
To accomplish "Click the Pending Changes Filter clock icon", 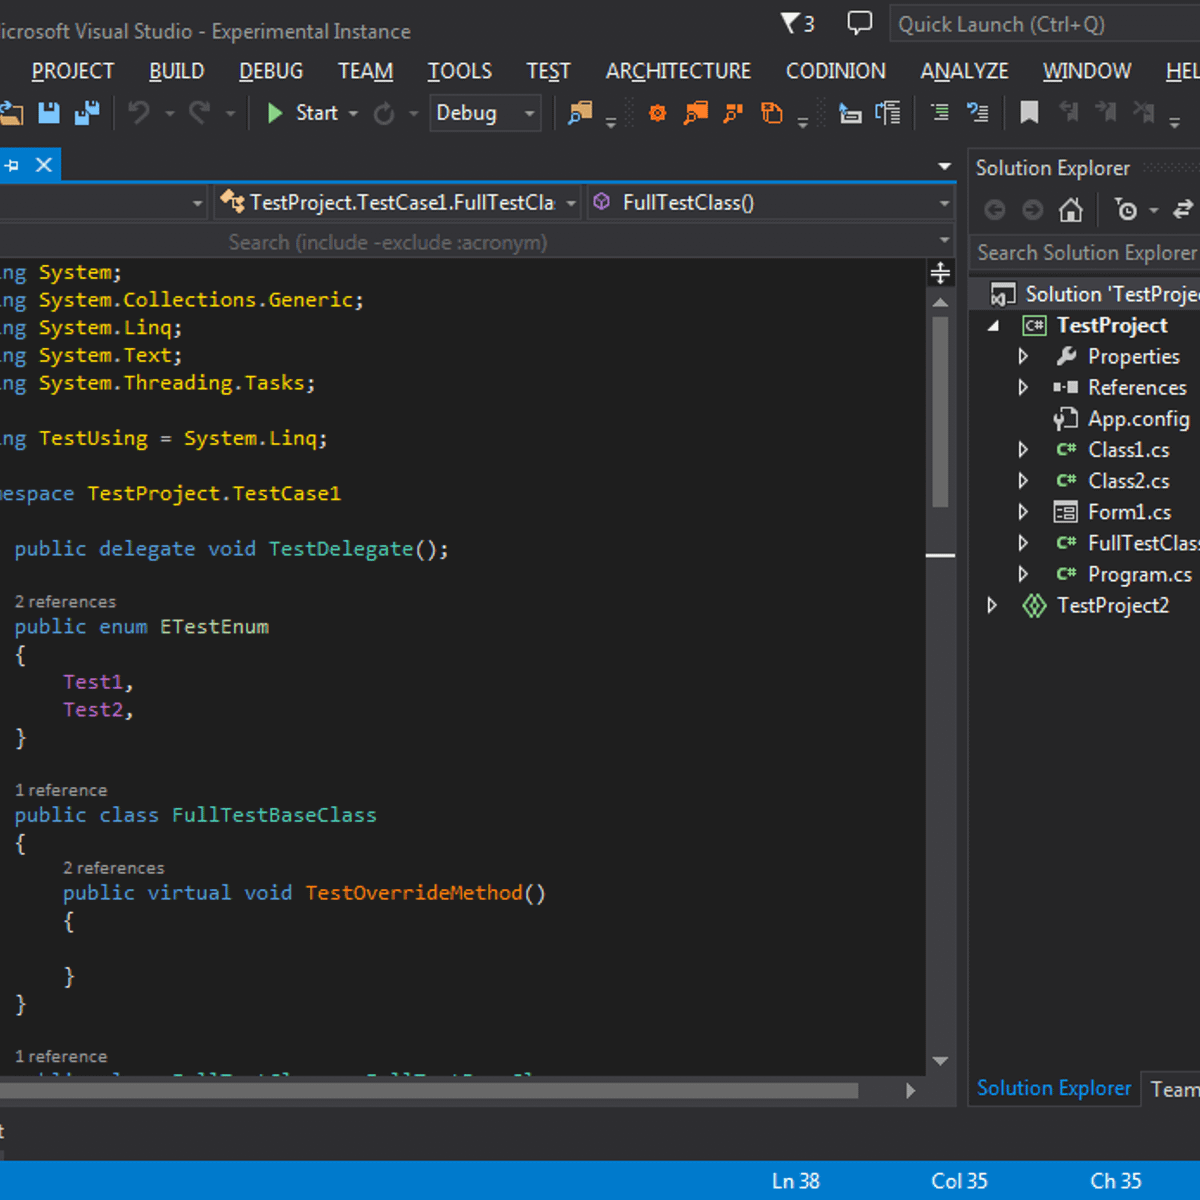I will pyautogui.click(x=1127, y=210).
